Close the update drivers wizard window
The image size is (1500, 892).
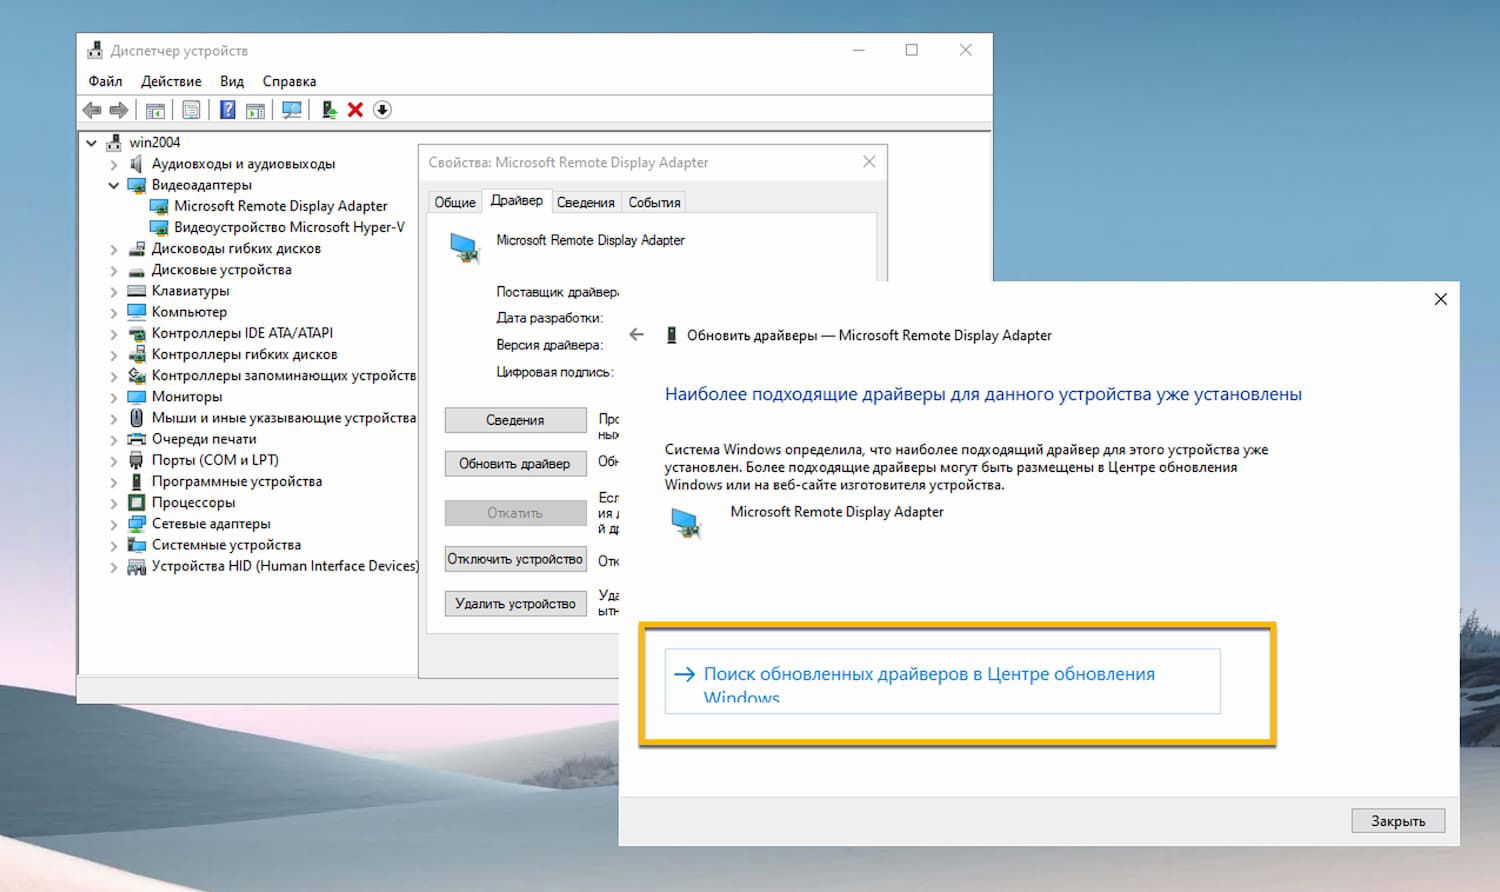(1440, 299)
